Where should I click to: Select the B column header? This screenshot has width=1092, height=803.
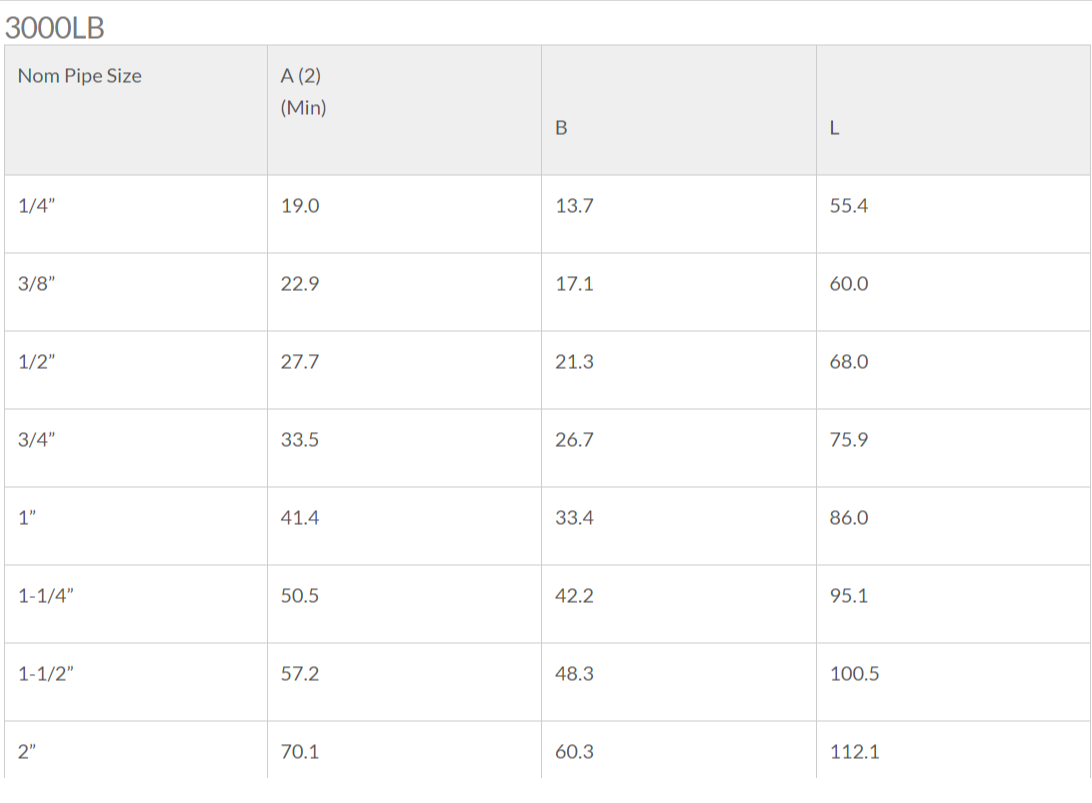[x=561, y=128]
